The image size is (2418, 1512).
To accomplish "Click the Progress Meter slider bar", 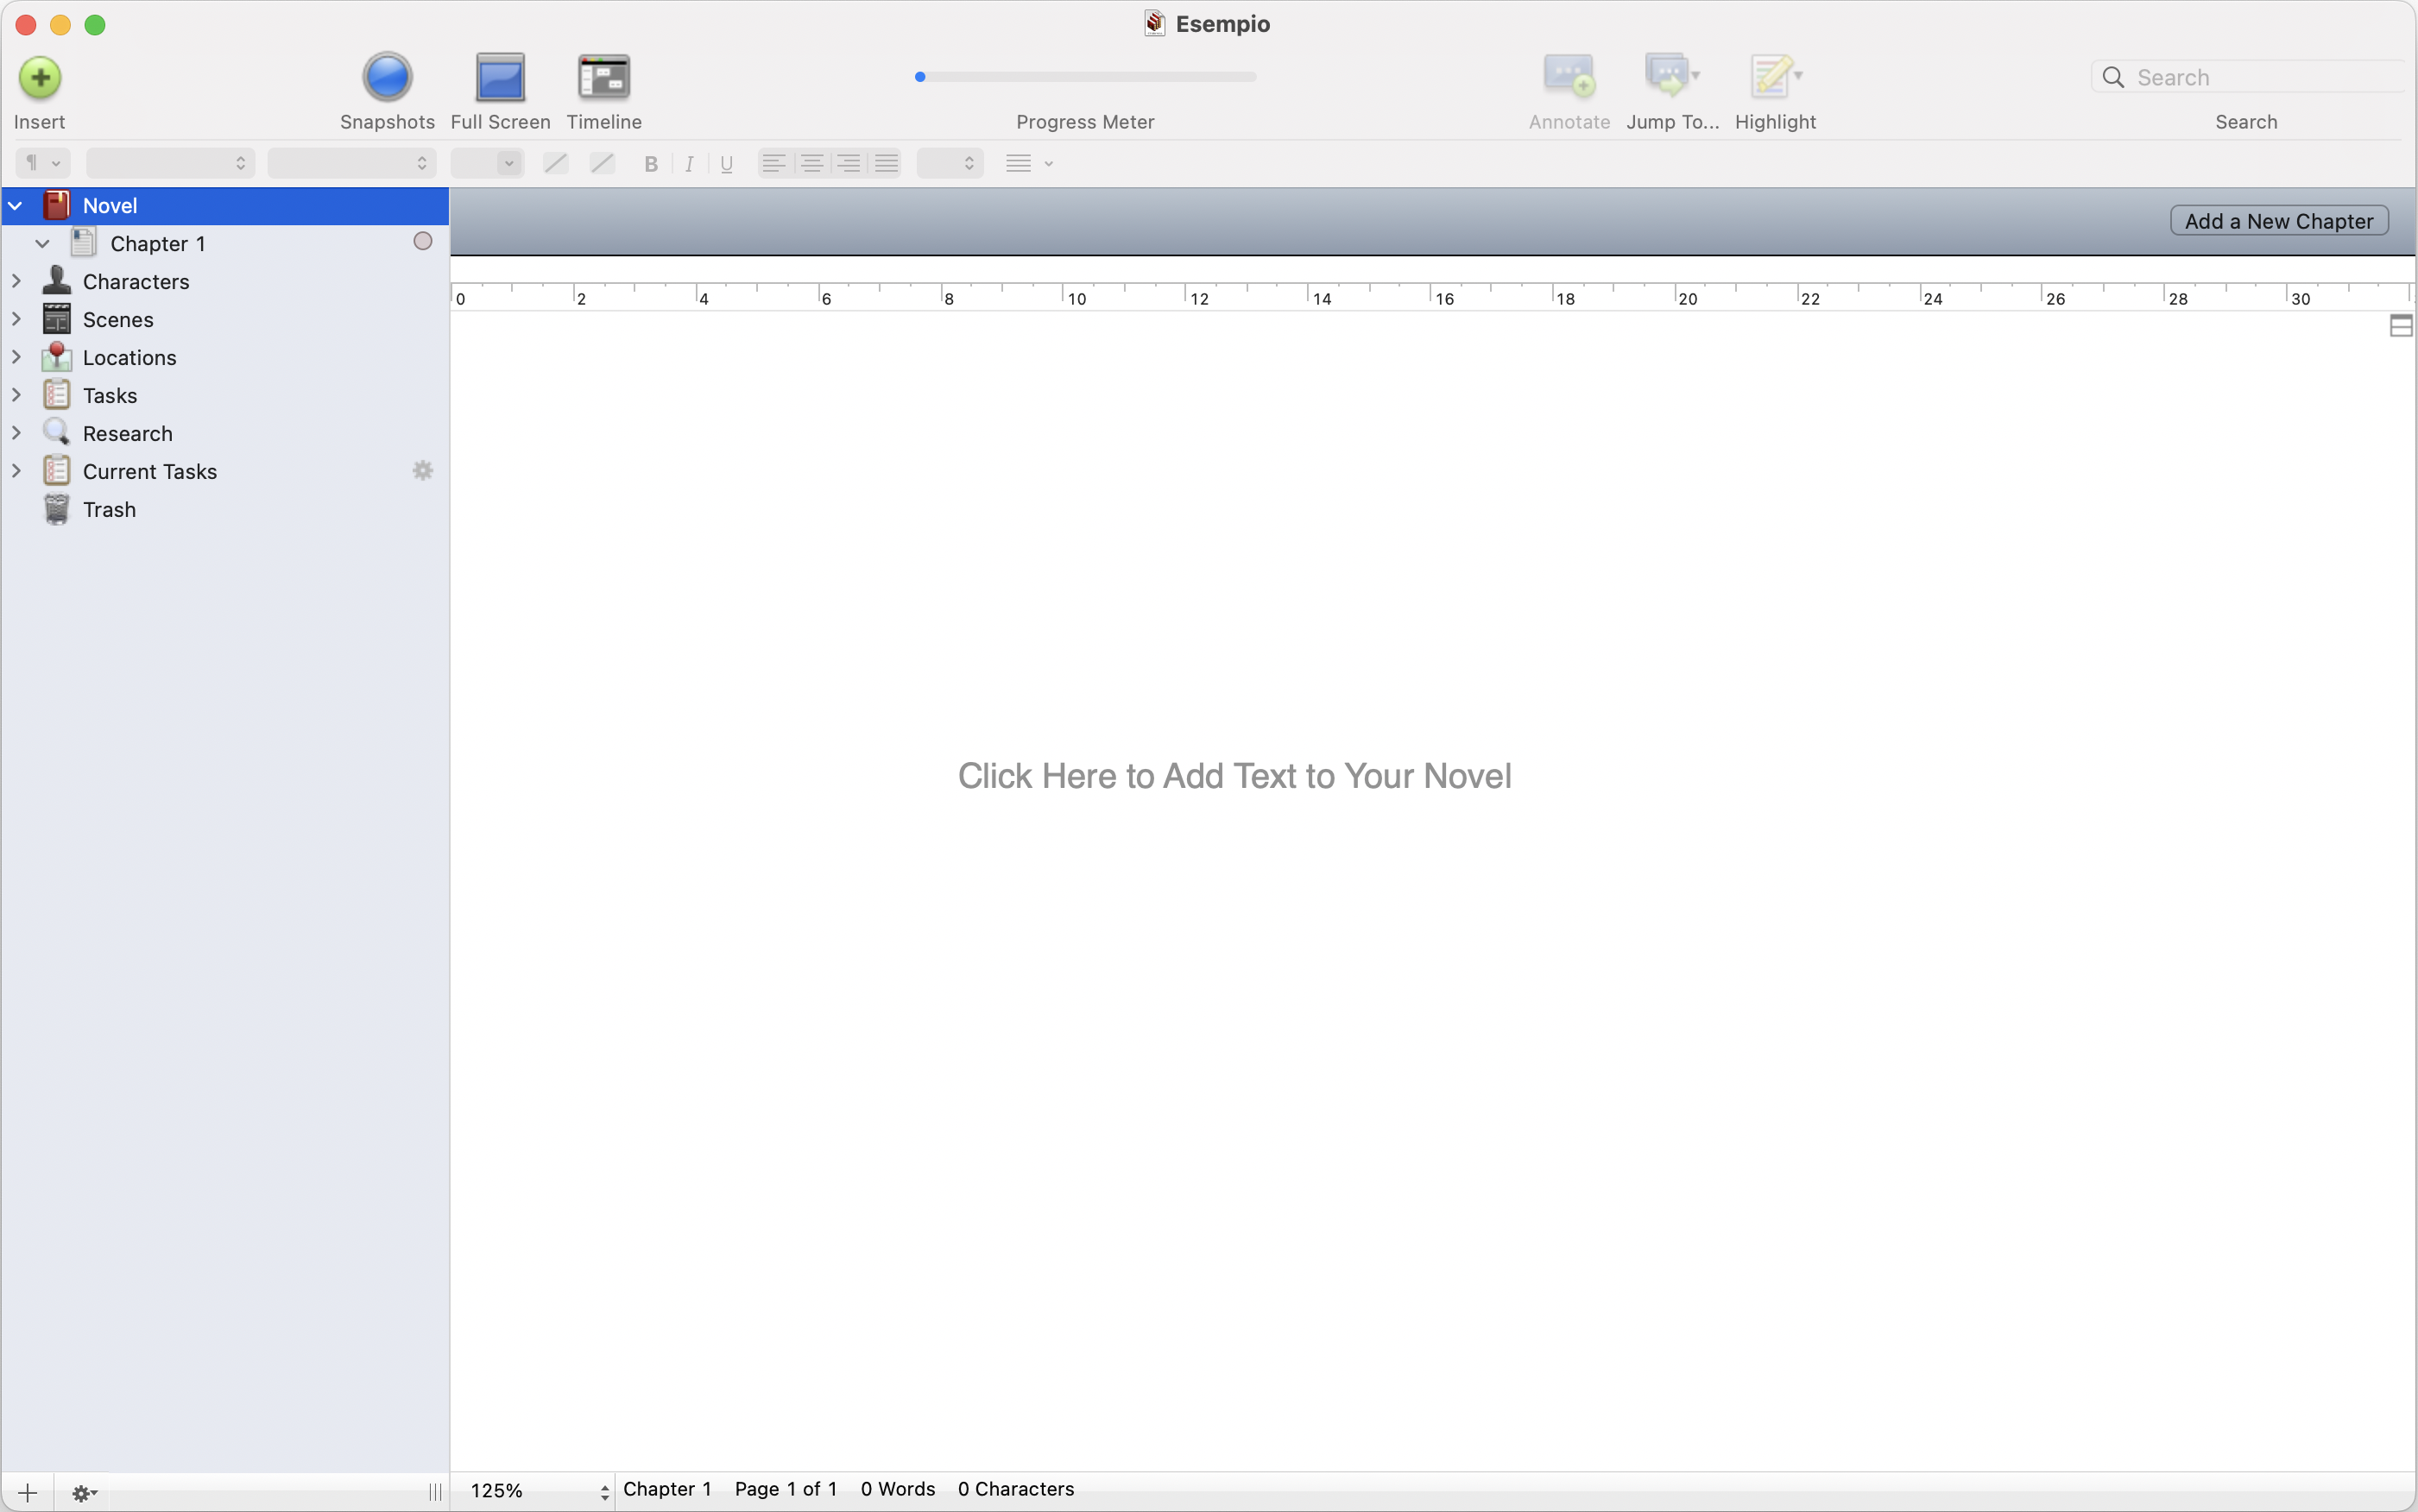I will coord(1086,77).
